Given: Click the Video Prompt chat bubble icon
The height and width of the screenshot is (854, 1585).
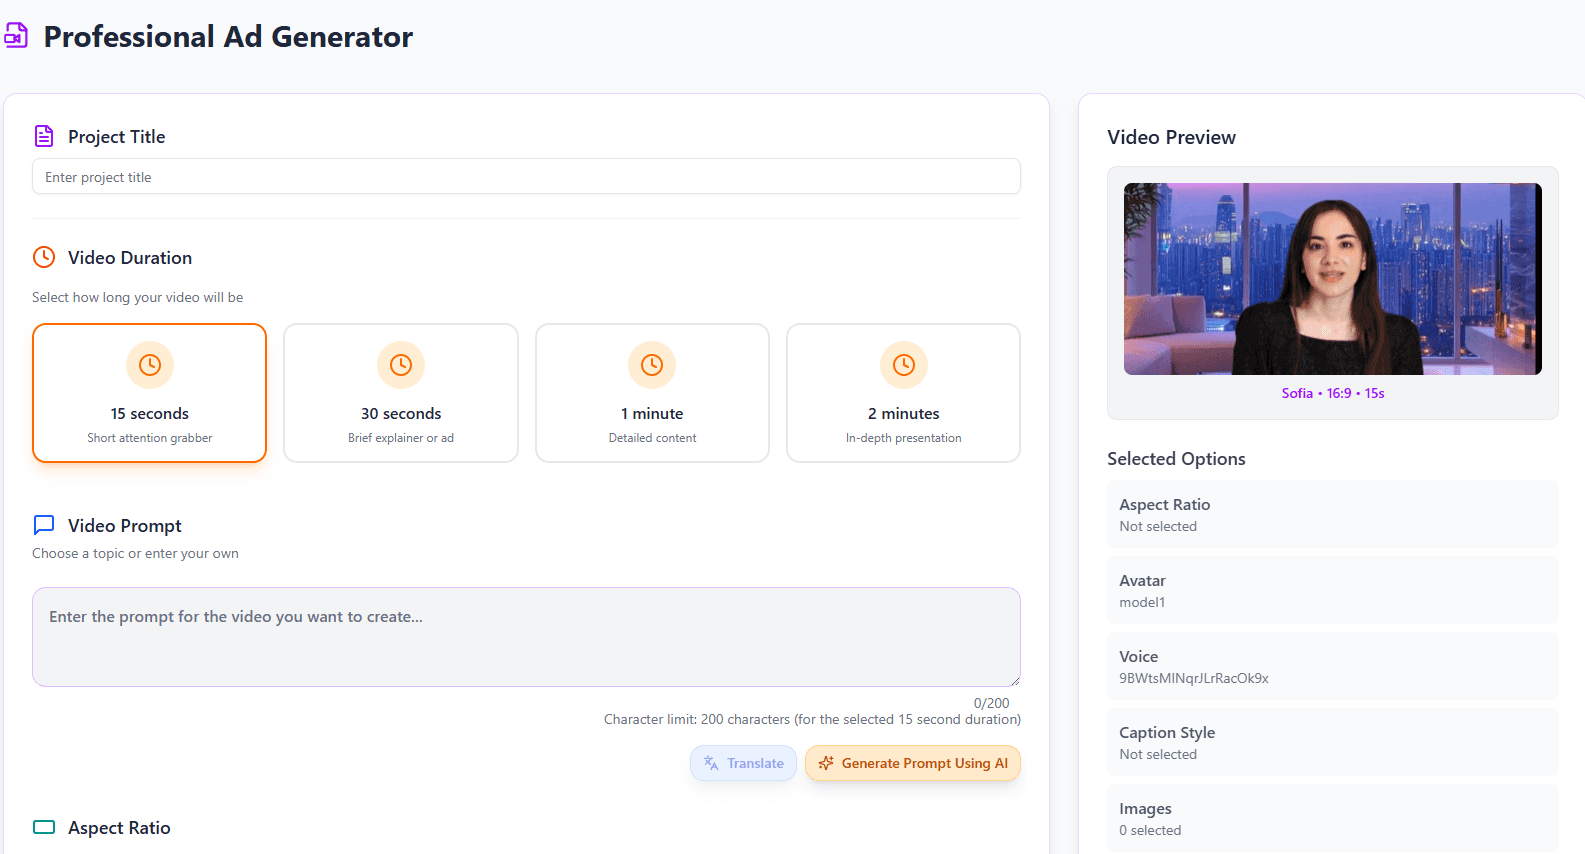Looking at the screenshot, I should click(44, 525).
